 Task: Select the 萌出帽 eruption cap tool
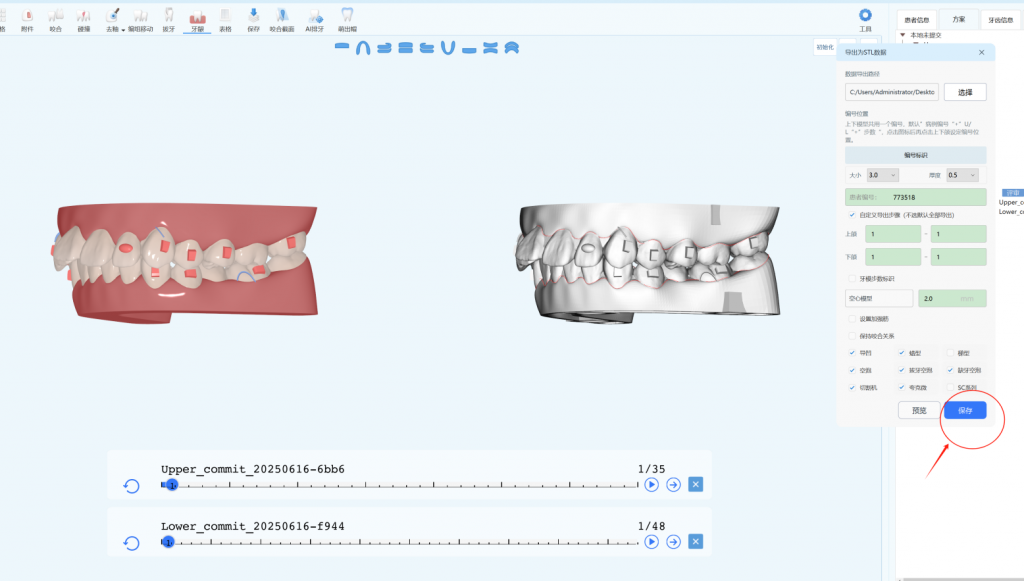pyautogui.click(x=347, y=20)
